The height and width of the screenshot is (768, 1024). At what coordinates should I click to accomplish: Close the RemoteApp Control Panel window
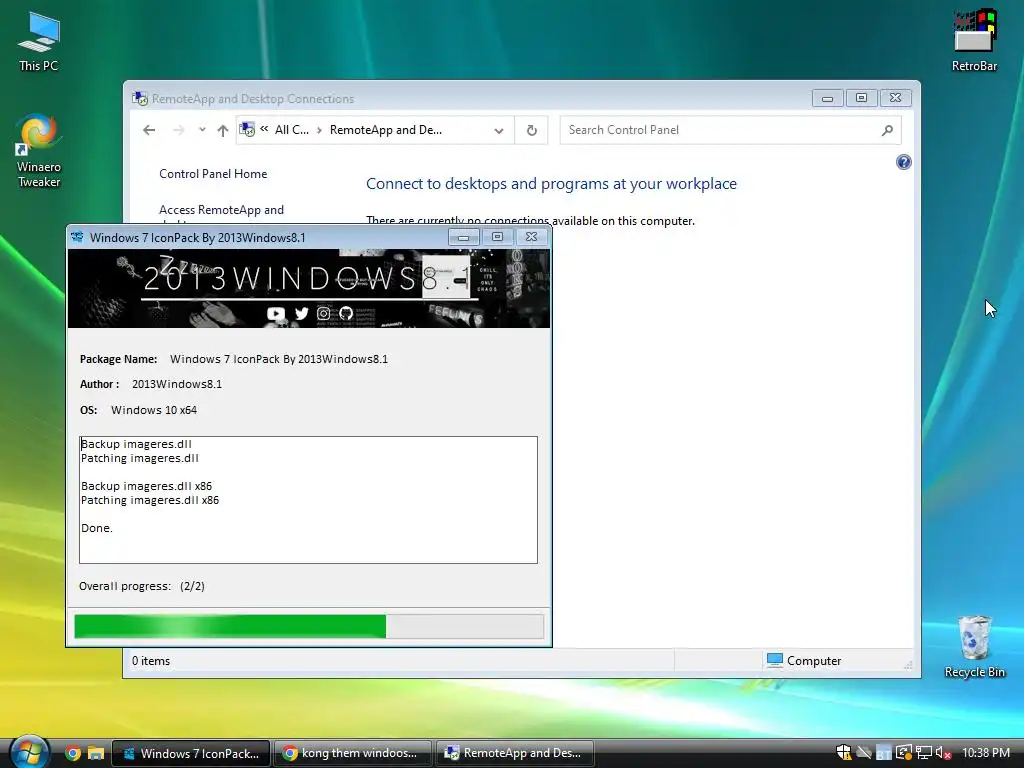point(895,98)
